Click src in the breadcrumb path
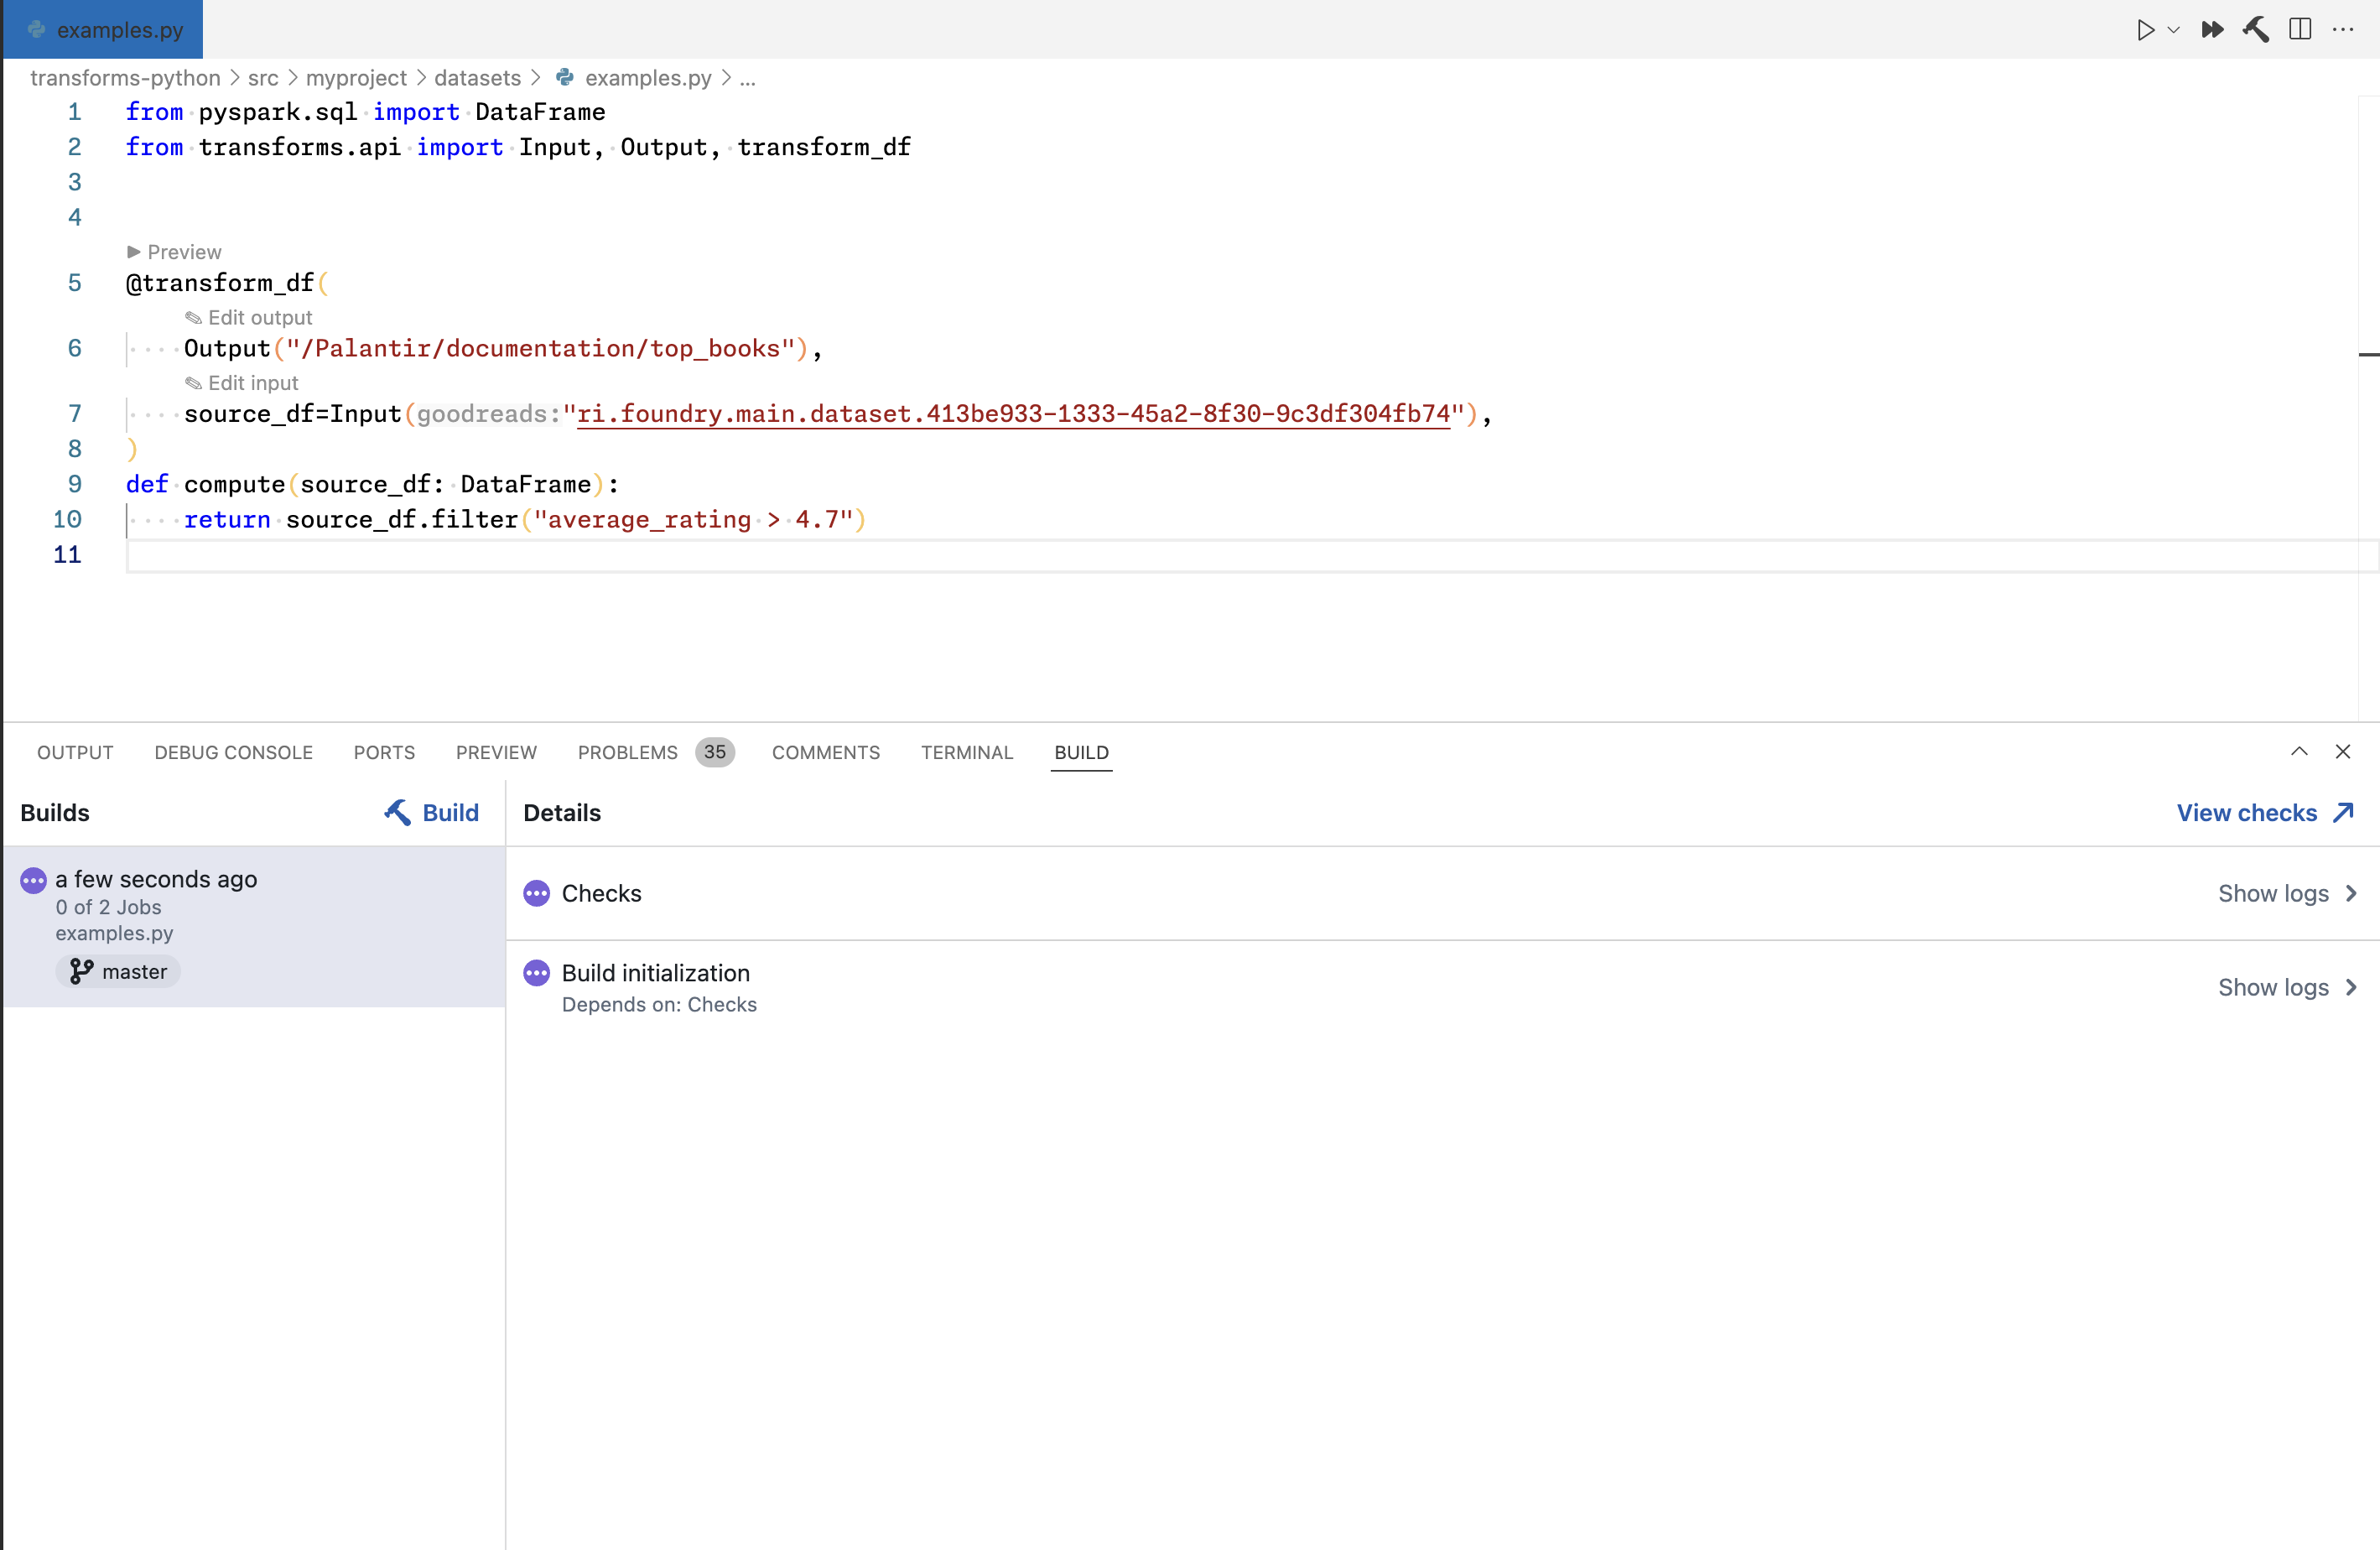This screenshot has width=2380, height=1550. point(263,78)
